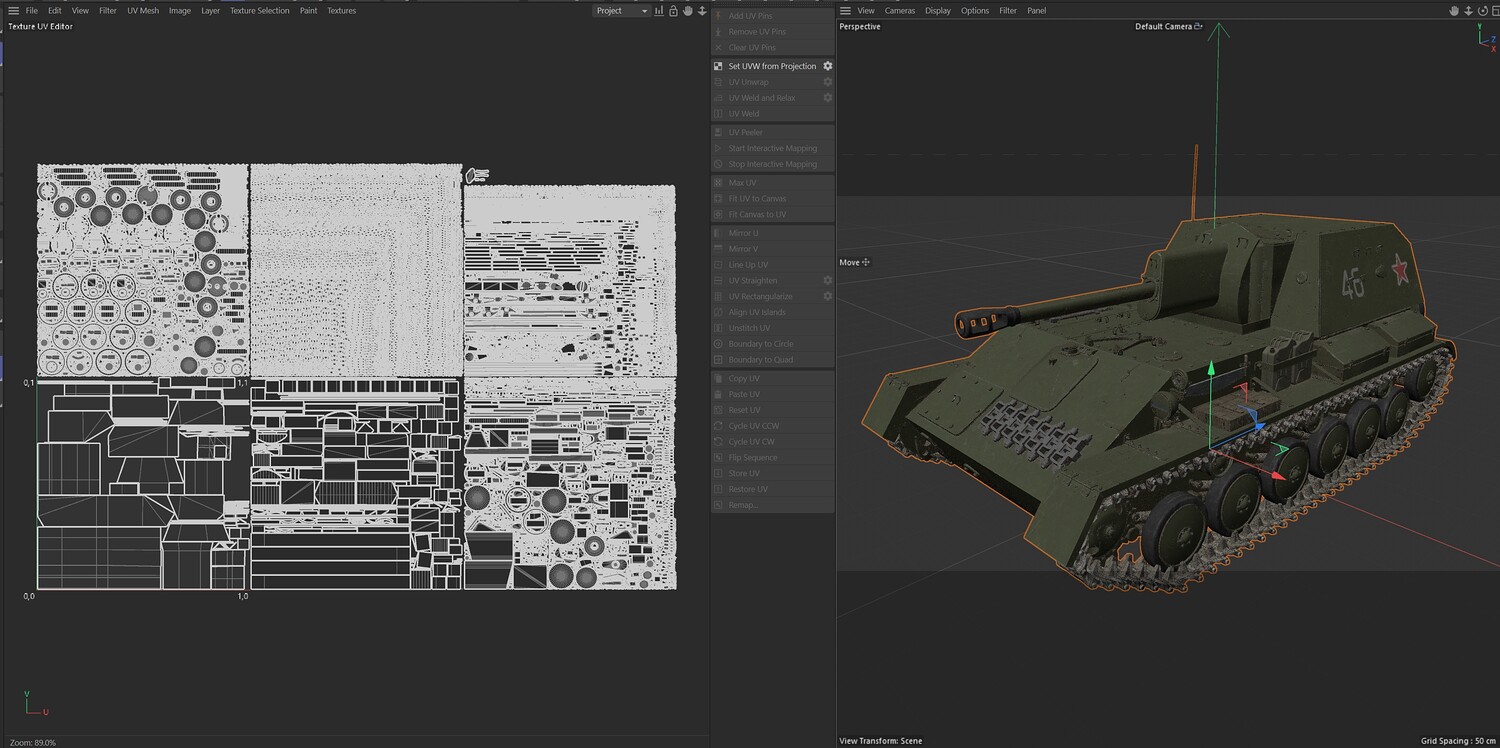Click the up-down zoom arrows icon in UV editor header

(x=702, y=11)
